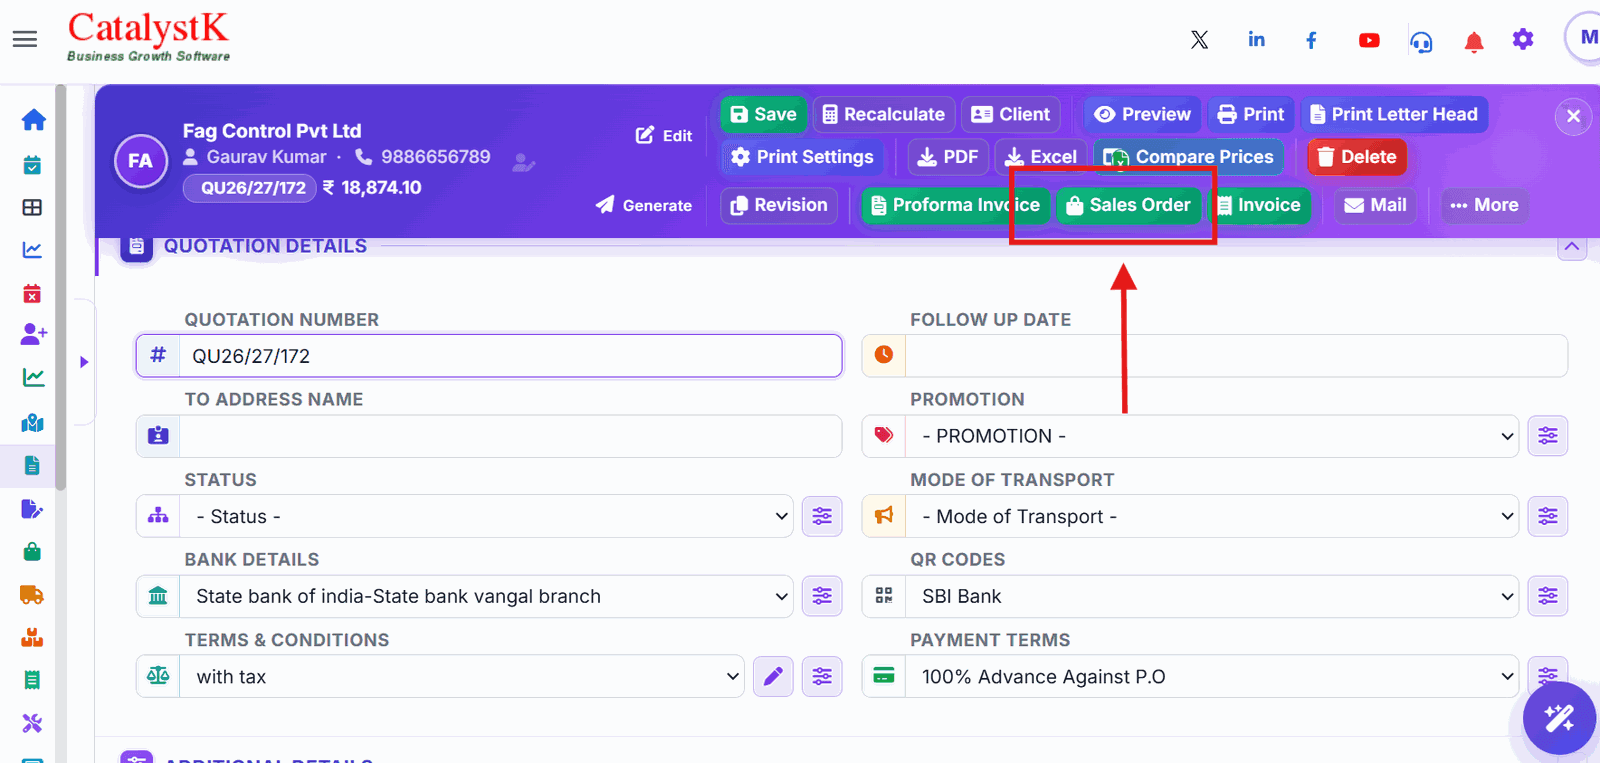This screenshot has height=763, width=1600.
Task: Click the Recalculate button
Action: [x=884, y=114]
